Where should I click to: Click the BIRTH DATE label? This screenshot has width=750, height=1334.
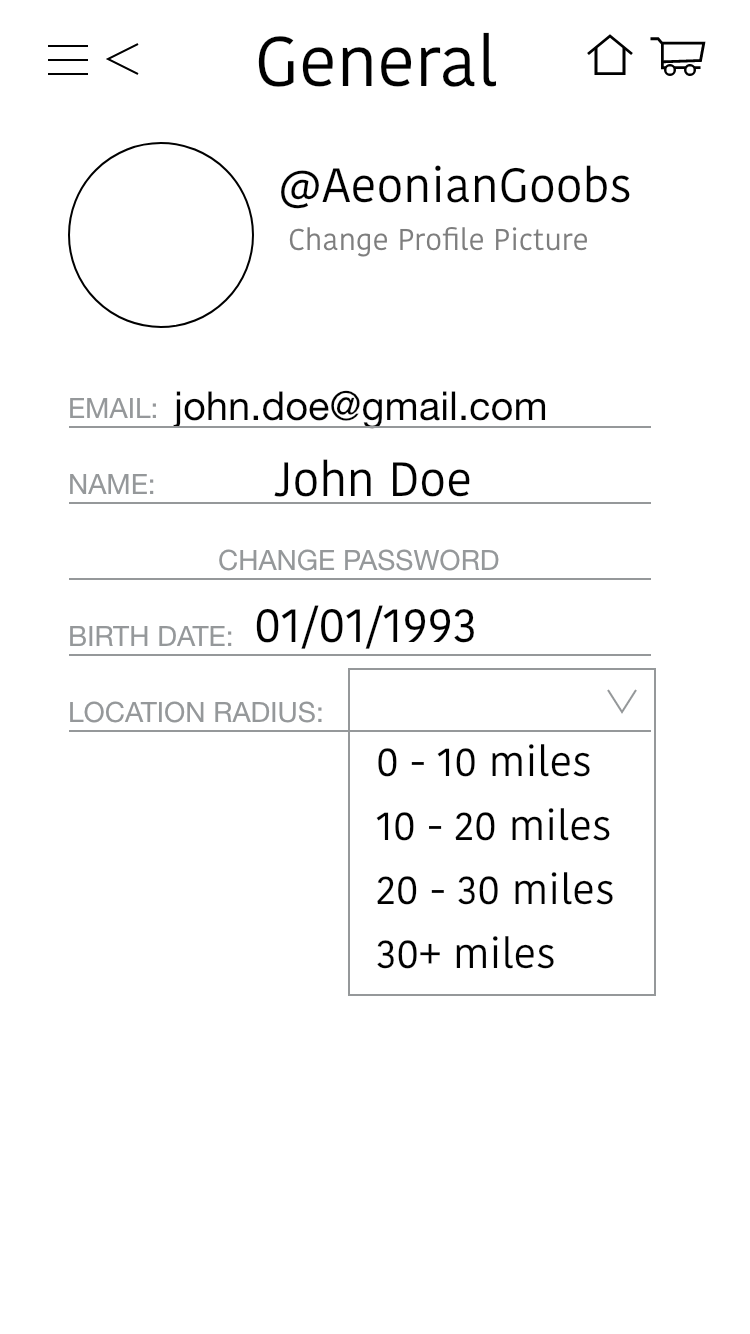pos(150,636)
